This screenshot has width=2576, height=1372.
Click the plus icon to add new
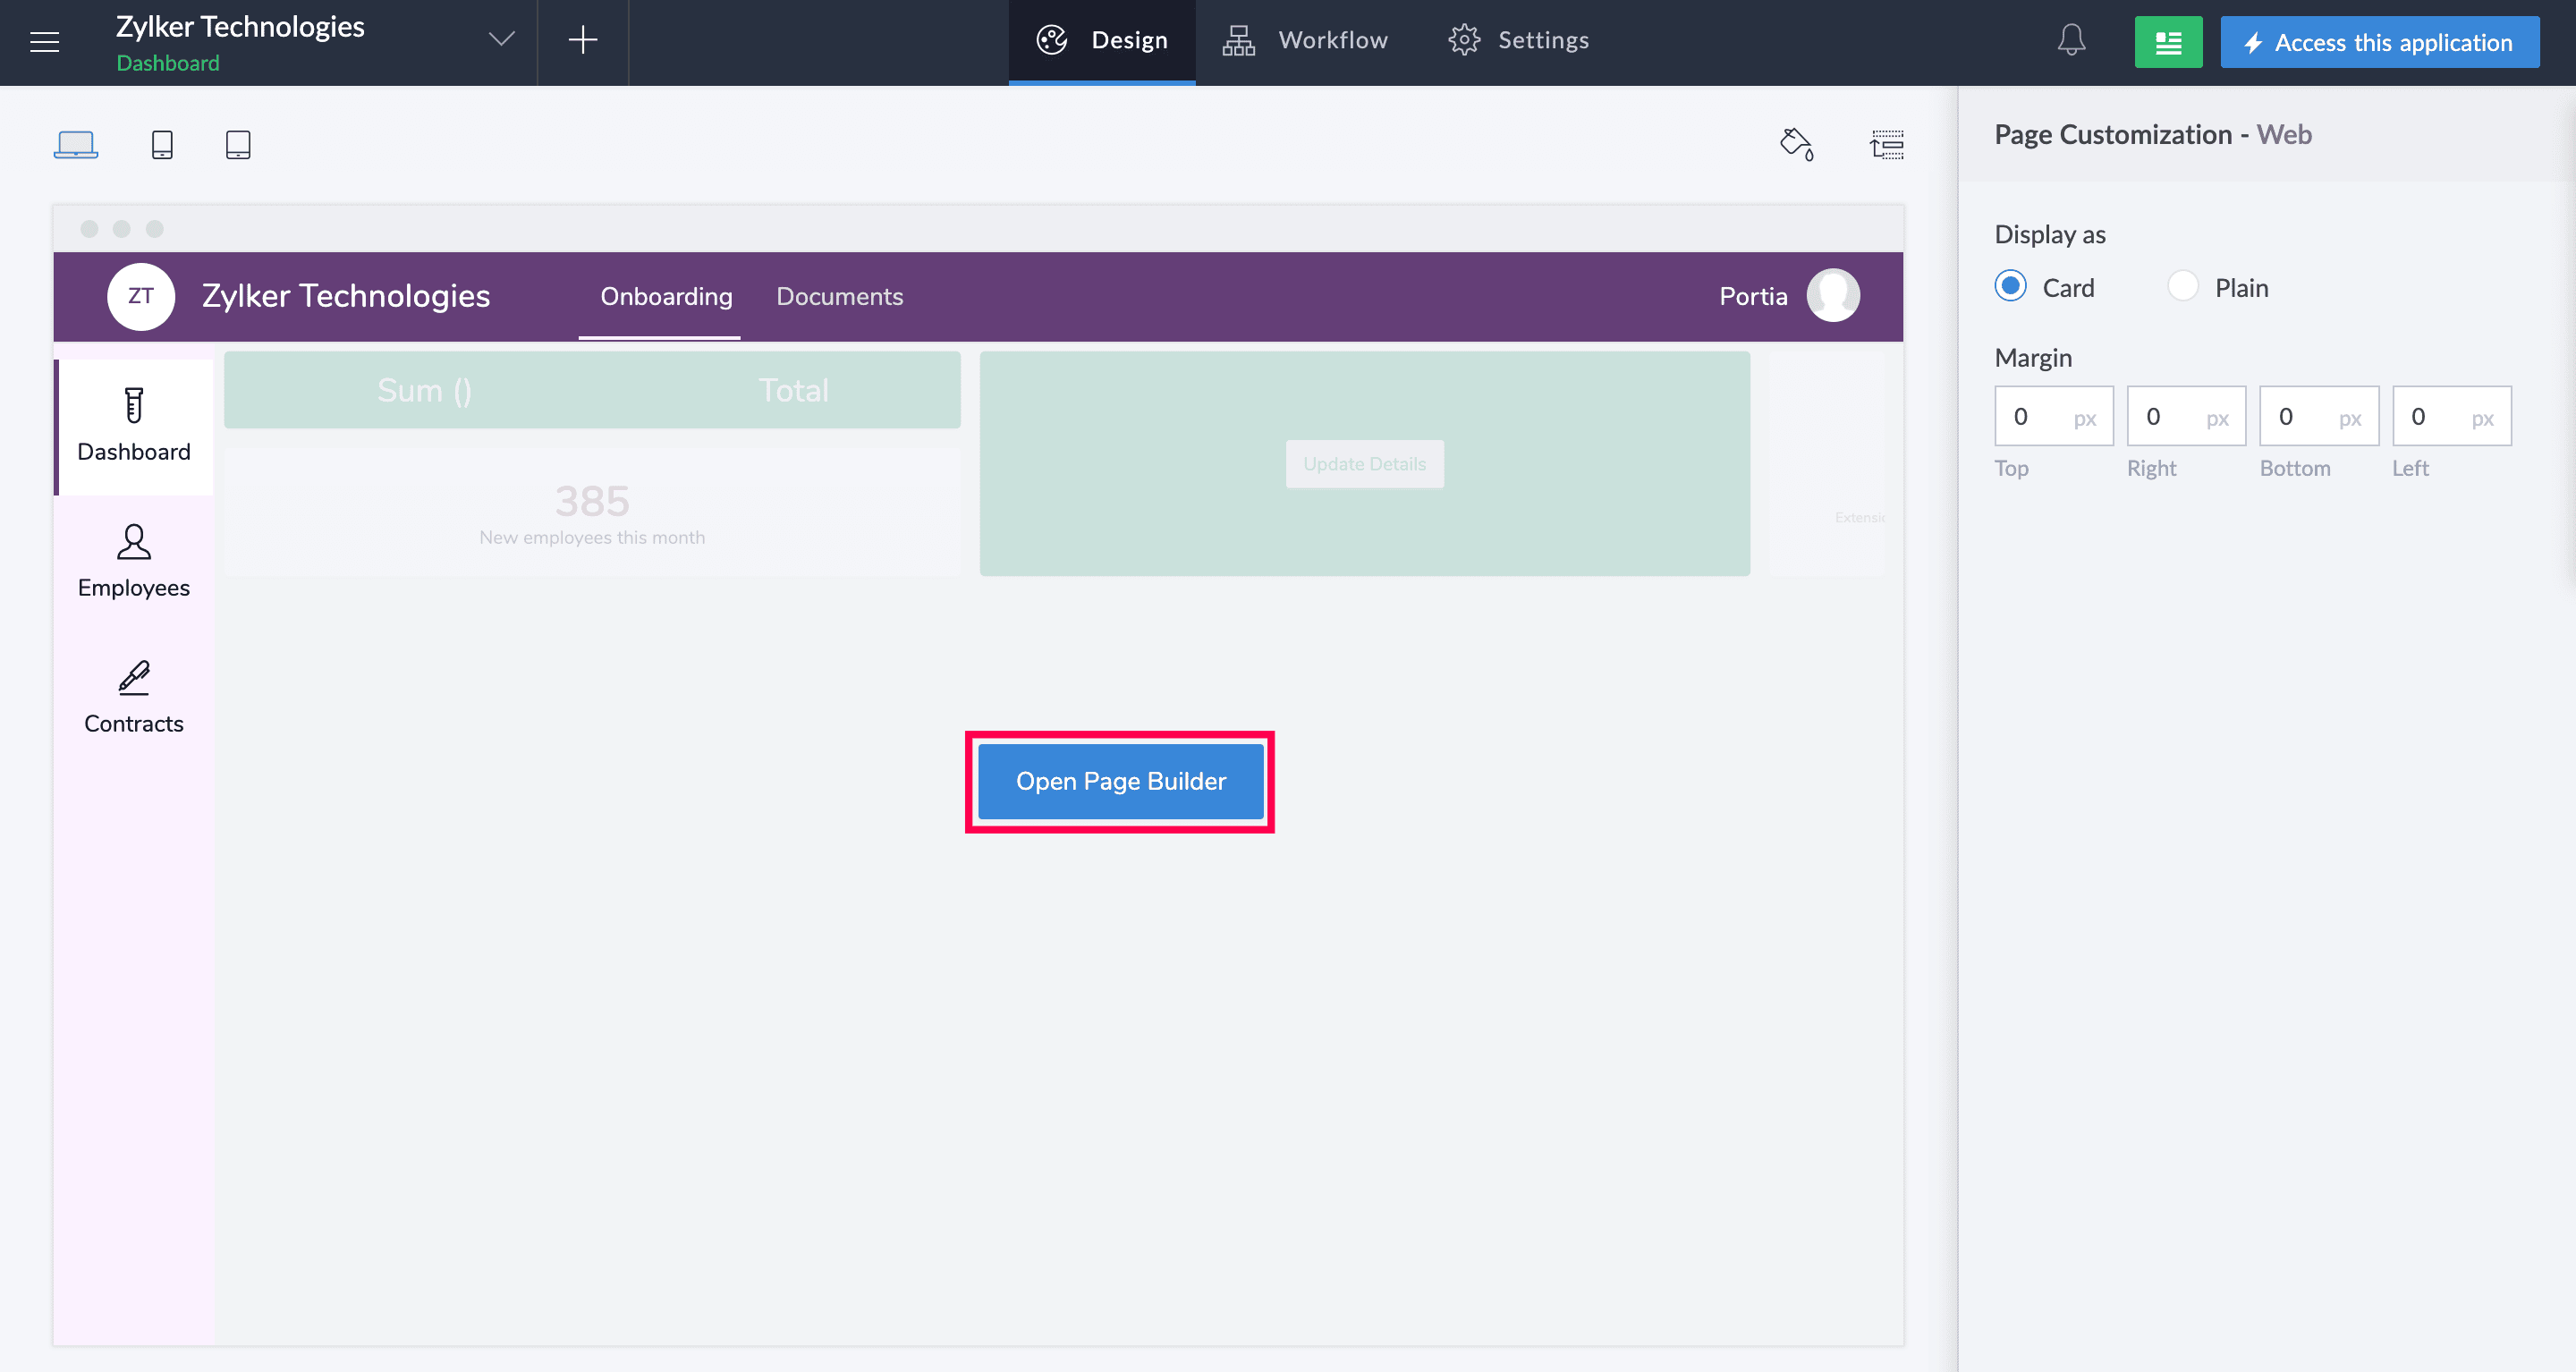click(582, 41)
